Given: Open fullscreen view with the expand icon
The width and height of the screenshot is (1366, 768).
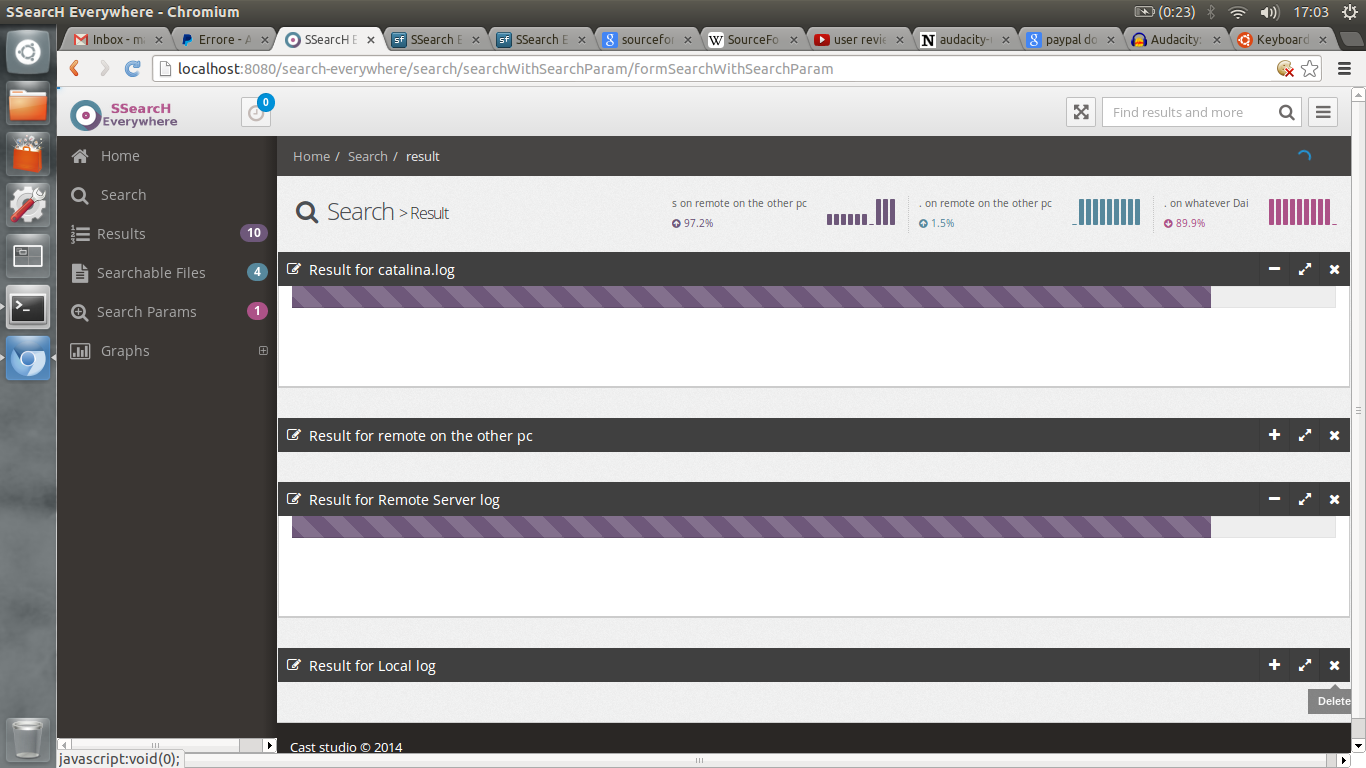Looking at the screenshot, I should (1081, 112).
